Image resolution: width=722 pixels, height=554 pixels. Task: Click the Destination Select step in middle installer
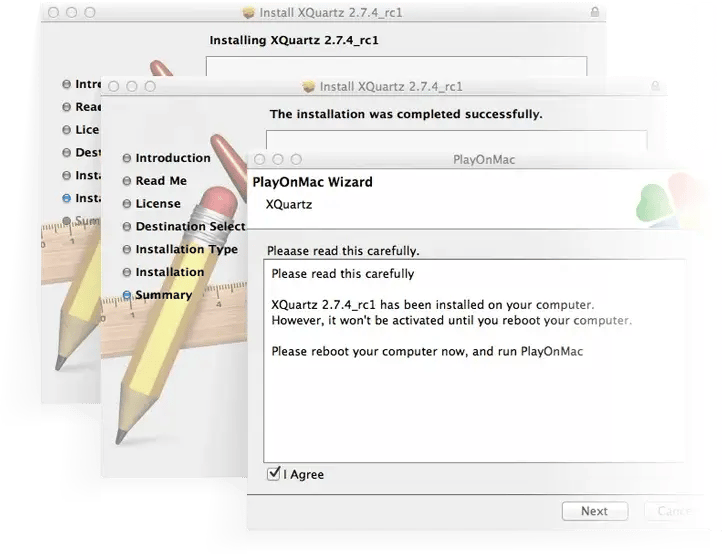pyautogui.click(x=191, y=227)
